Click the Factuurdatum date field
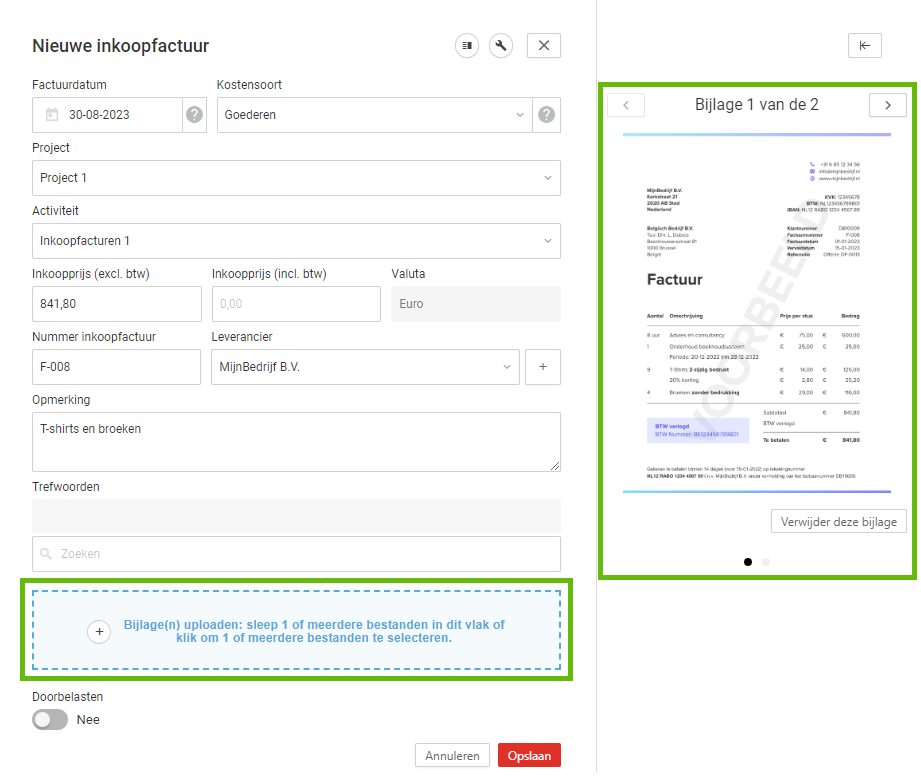 (x=107, y=115)
